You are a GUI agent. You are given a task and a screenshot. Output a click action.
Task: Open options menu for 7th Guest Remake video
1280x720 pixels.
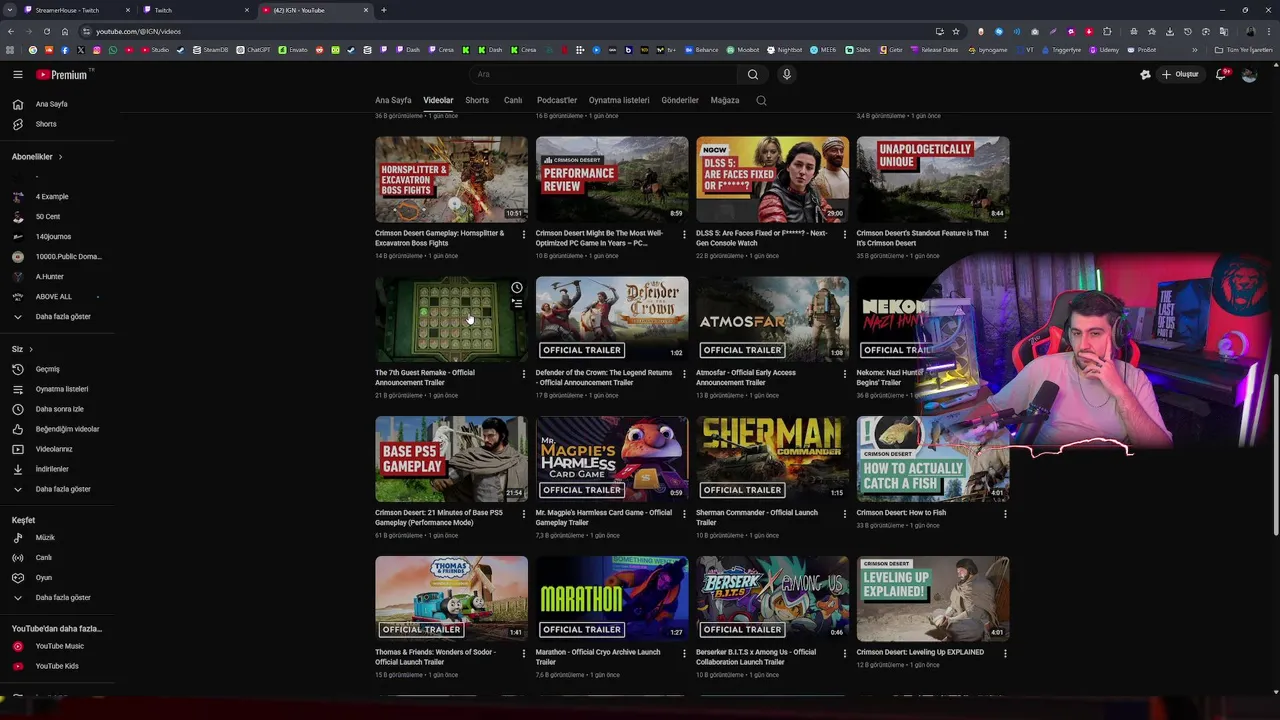(x=523, y=374)
